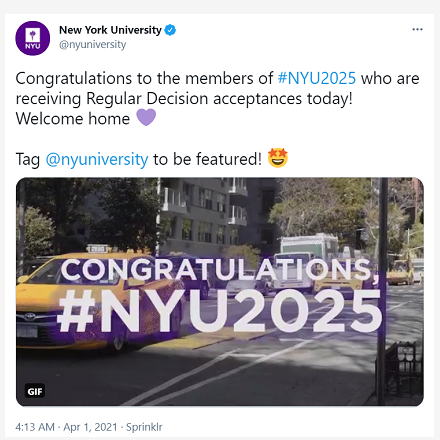The height and width of the screenshot is (440, 440).
Task: Click the Sprinklr source label
Action: (144, 427)
